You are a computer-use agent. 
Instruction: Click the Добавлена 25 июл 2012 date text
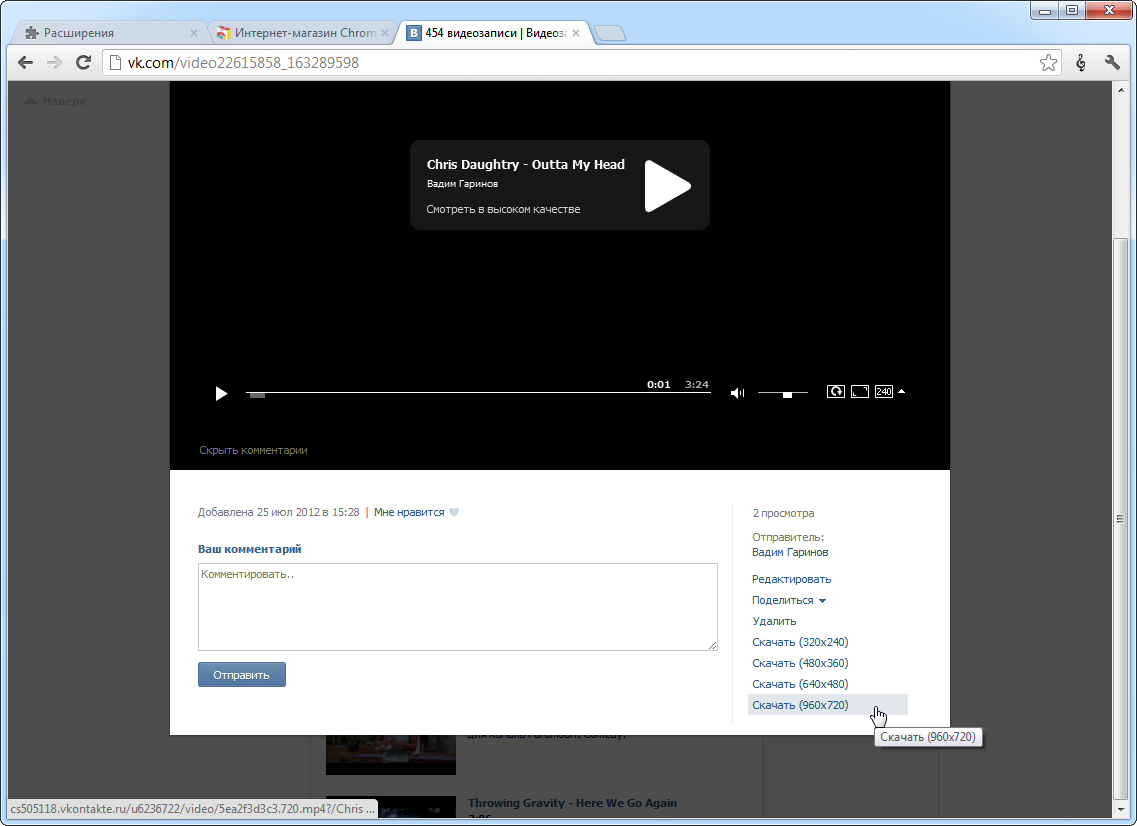[x=278, y=512]
